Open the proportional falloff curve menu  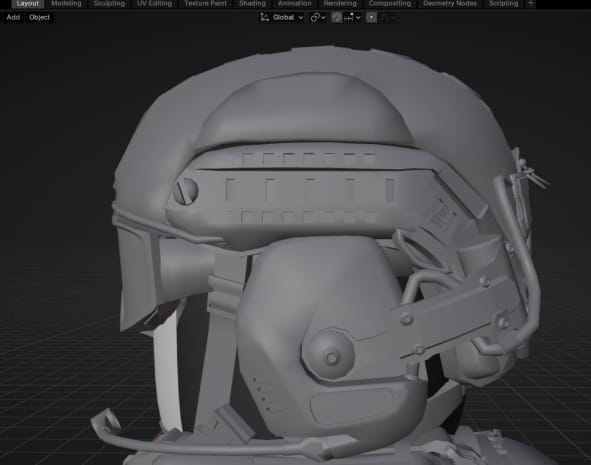pyautogui.click(x=387, y=17)
